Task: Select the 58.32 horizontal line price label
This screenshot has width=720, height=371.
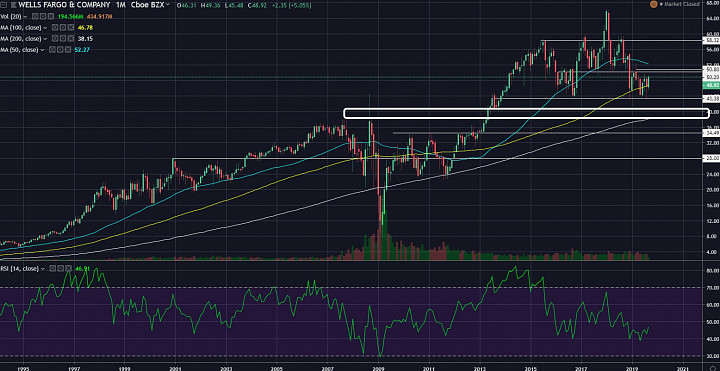Action: (x=710, y=40)
